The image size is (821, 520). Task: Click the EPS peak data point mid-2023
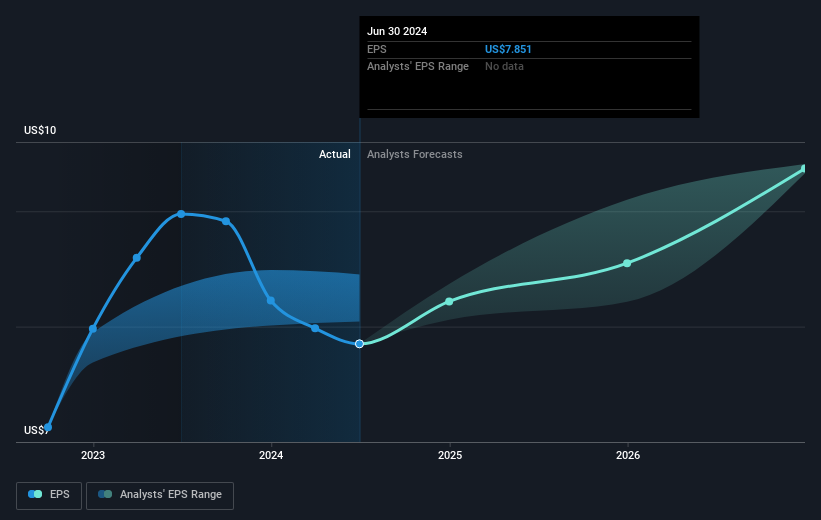click(x=181, y=214)
